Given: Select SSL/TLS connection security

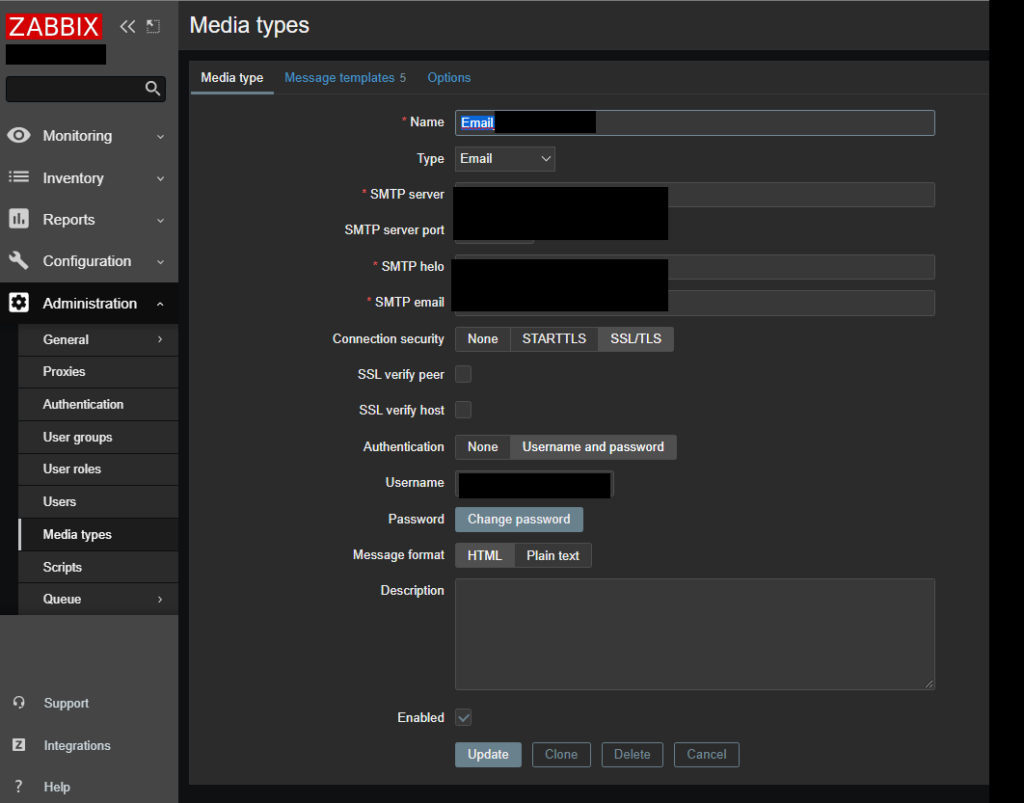Looking at the screenshot, I should point(635,339).
